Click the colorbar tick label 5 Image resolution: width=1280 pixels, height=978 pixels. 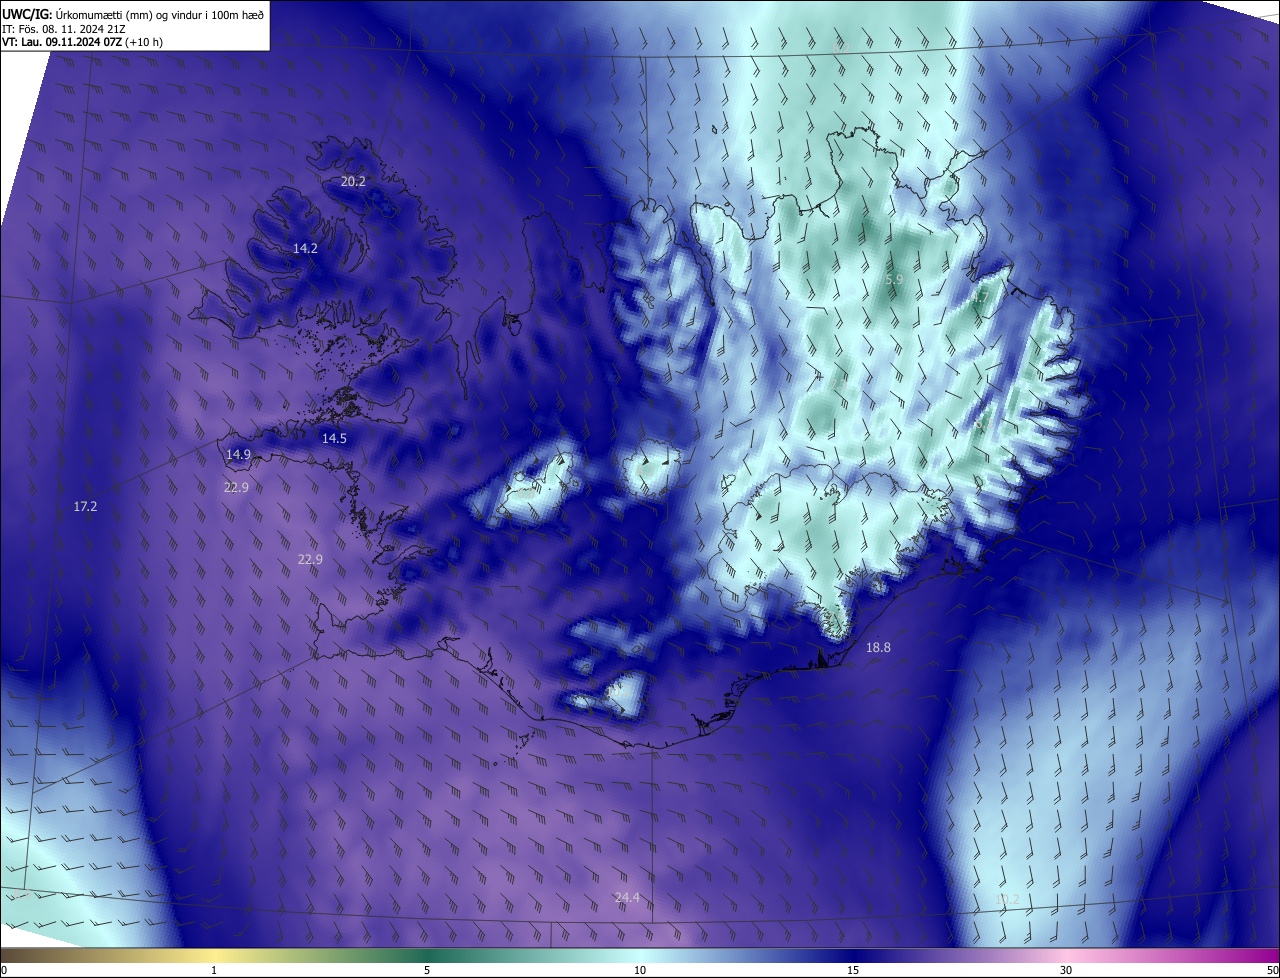tap(427, 971)
